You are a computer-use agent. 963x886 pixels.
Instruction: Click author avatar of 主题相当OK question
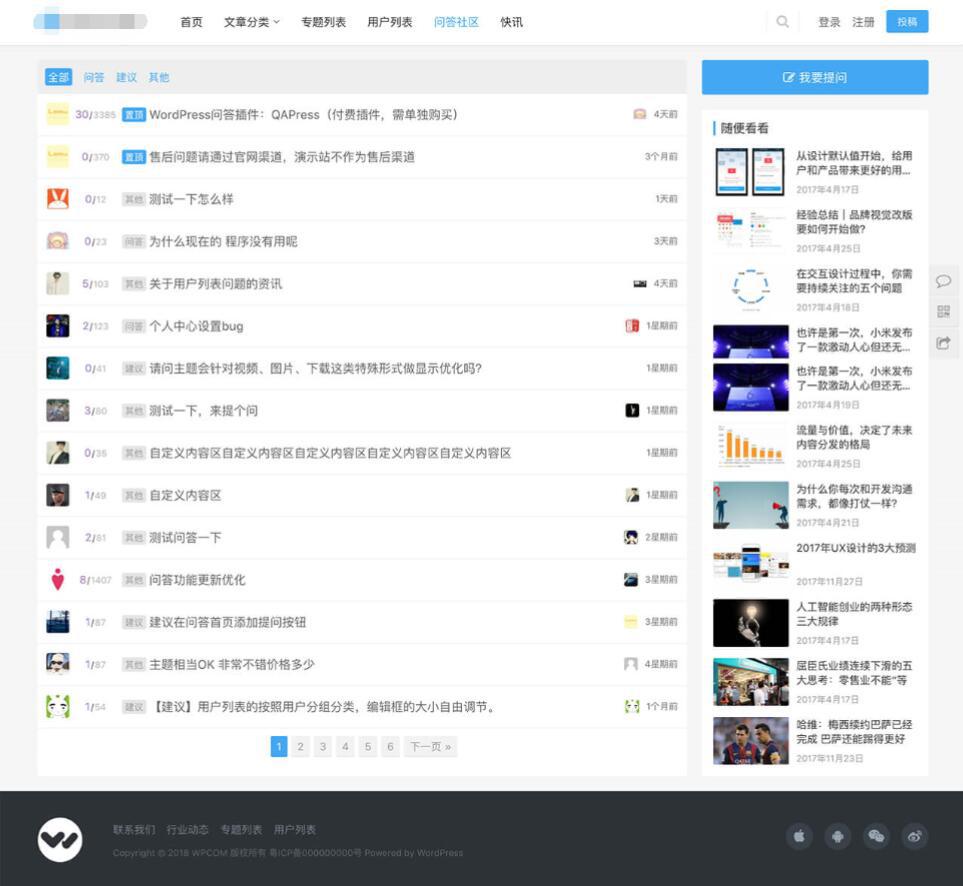[58, 664]
